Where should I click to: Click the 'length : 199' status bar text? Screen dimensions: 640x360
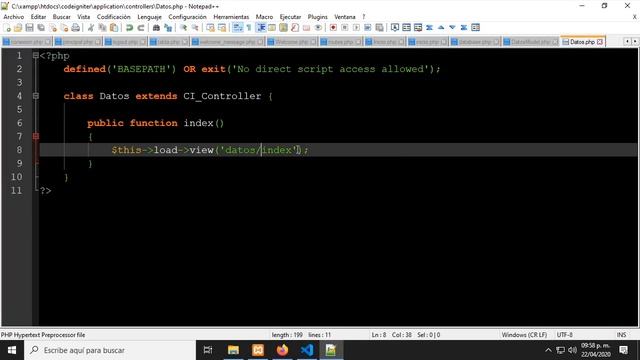(x=287, y=335)
